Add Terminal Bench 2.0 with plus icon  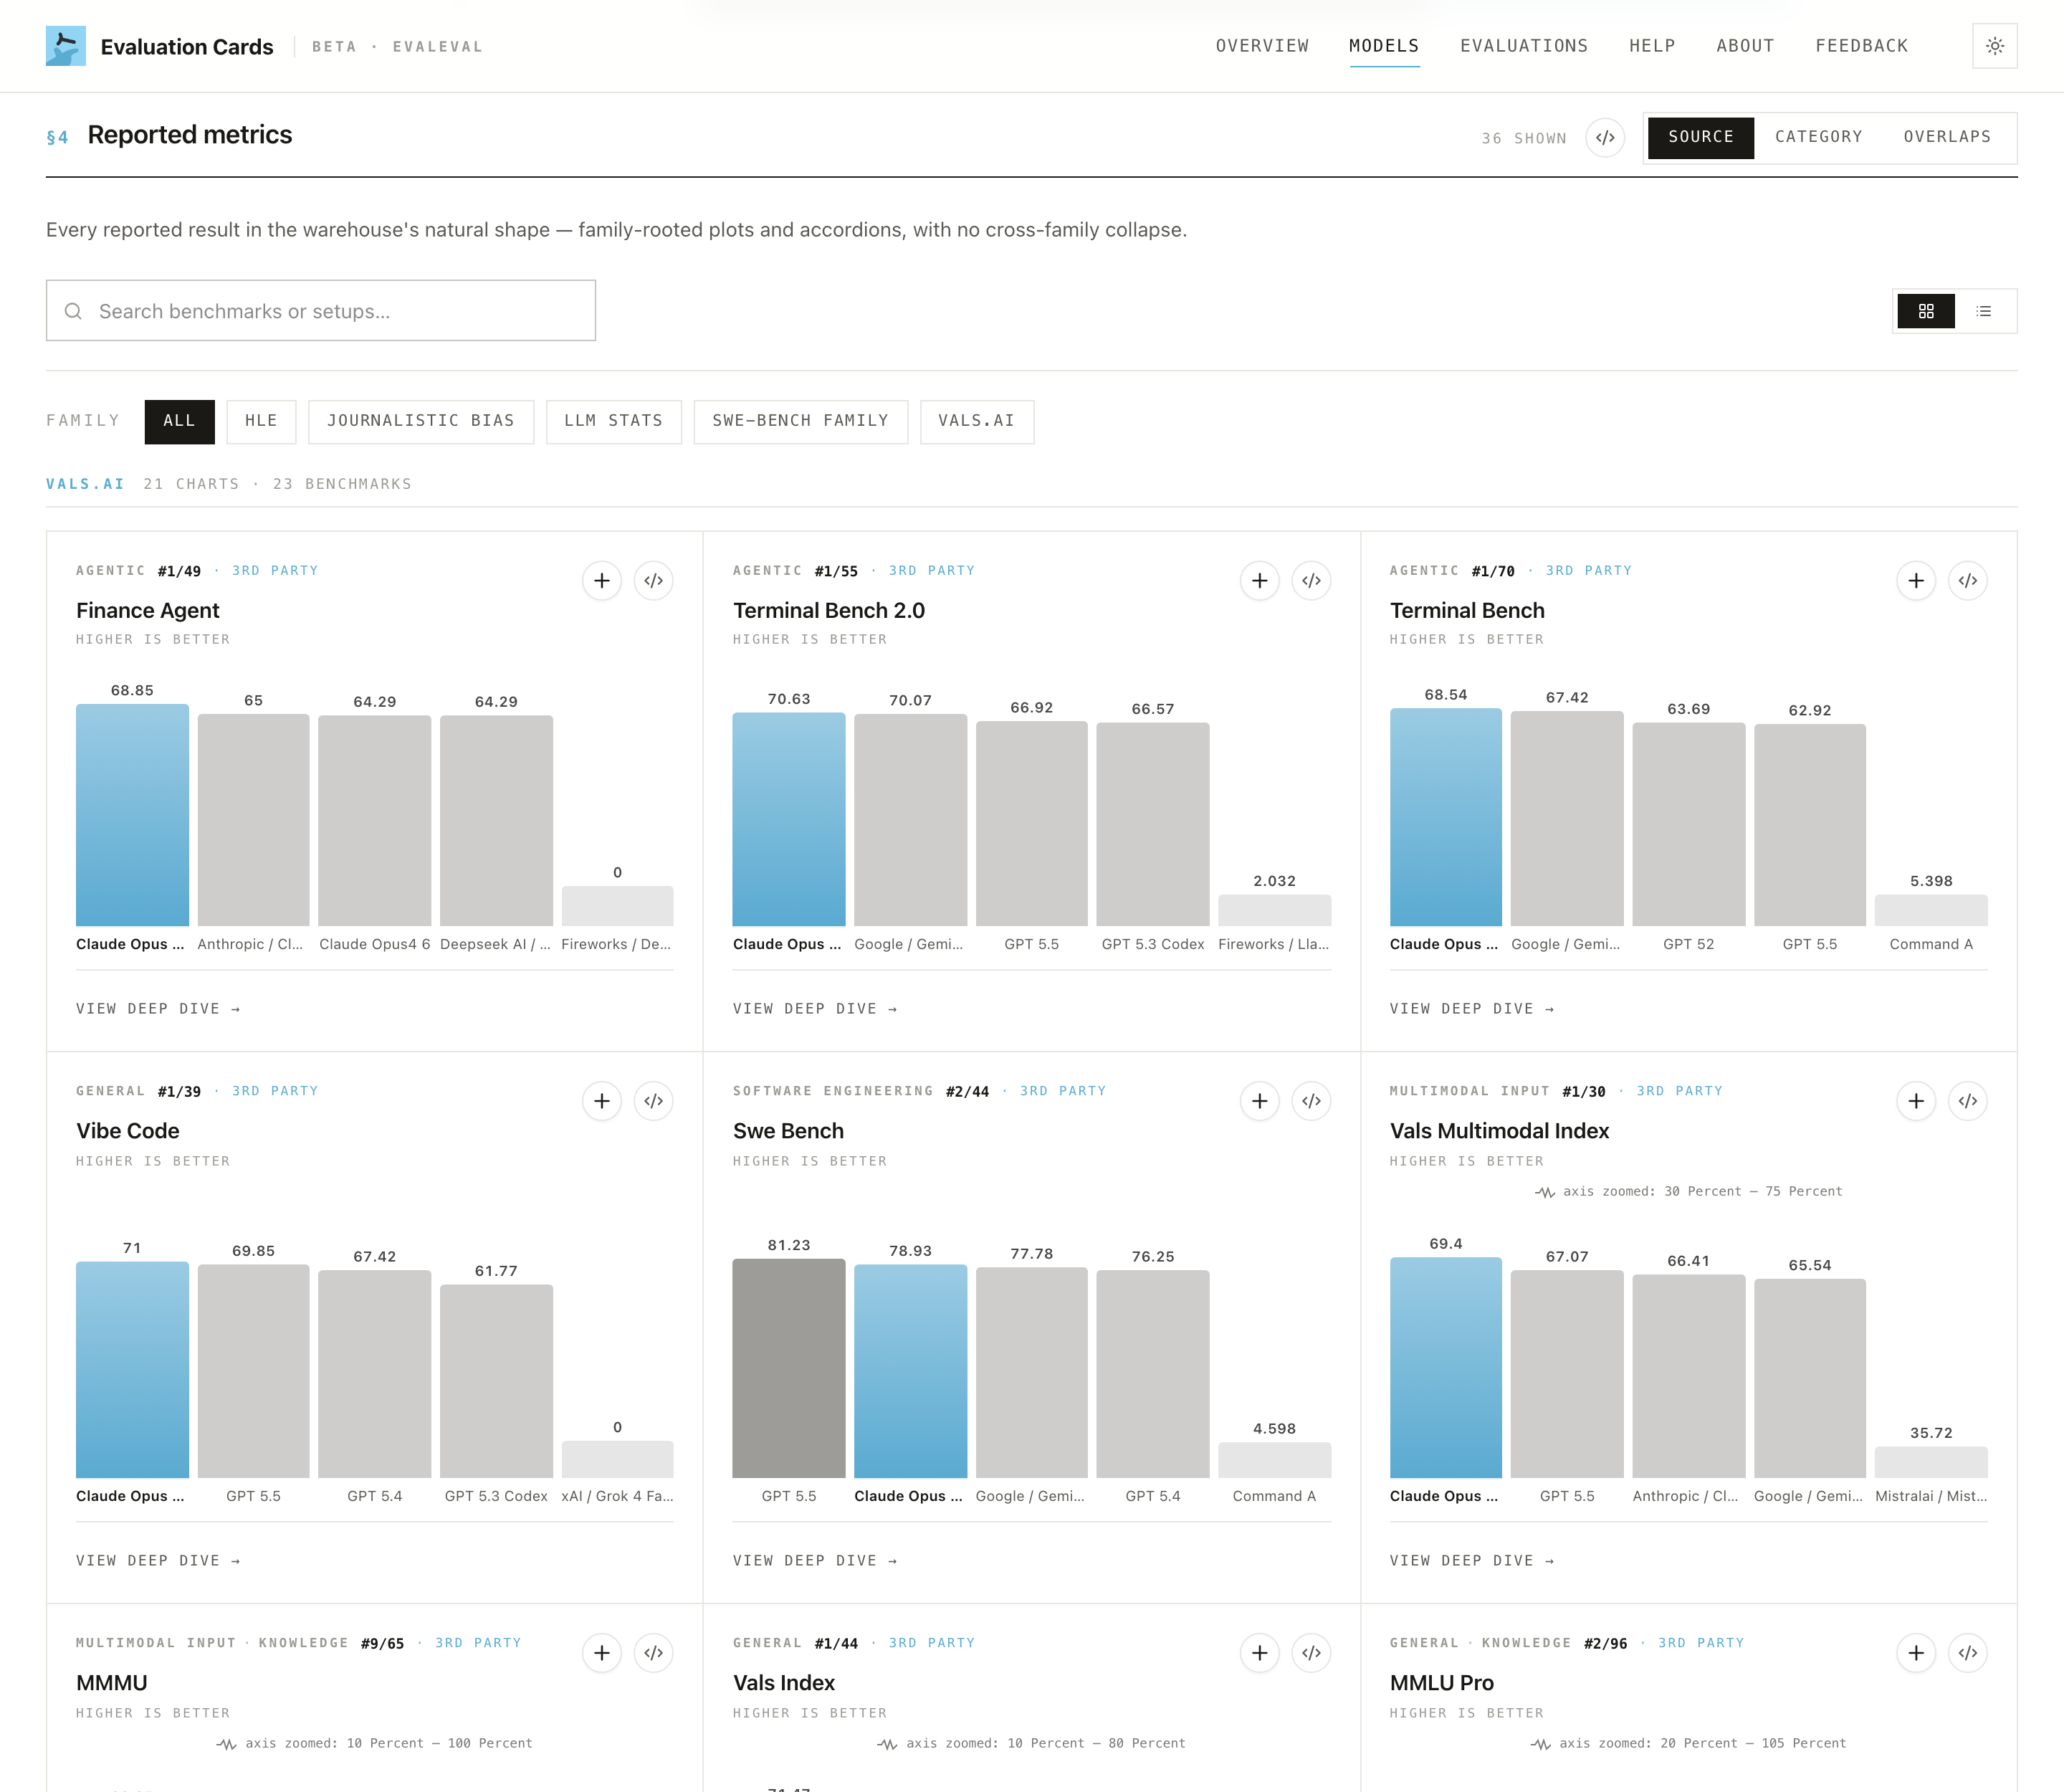click(1260, 581)
